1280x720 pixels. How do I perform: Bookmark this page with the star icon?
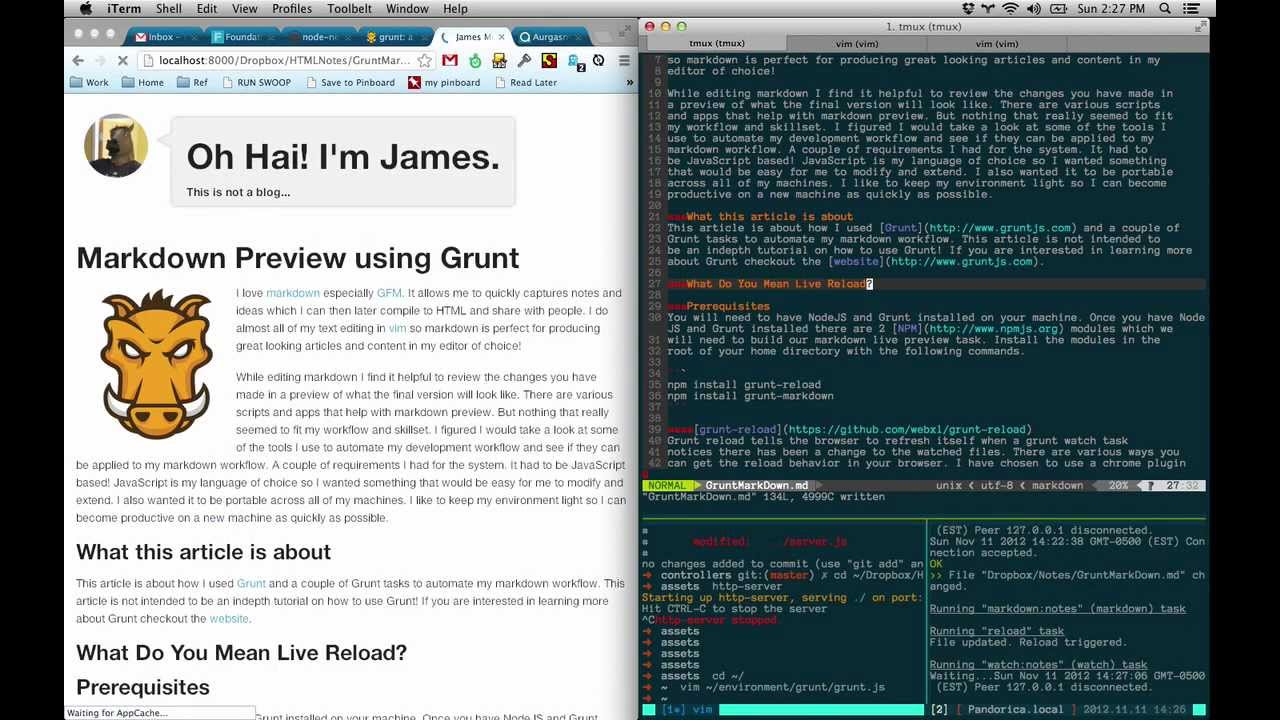coord(425,61)
